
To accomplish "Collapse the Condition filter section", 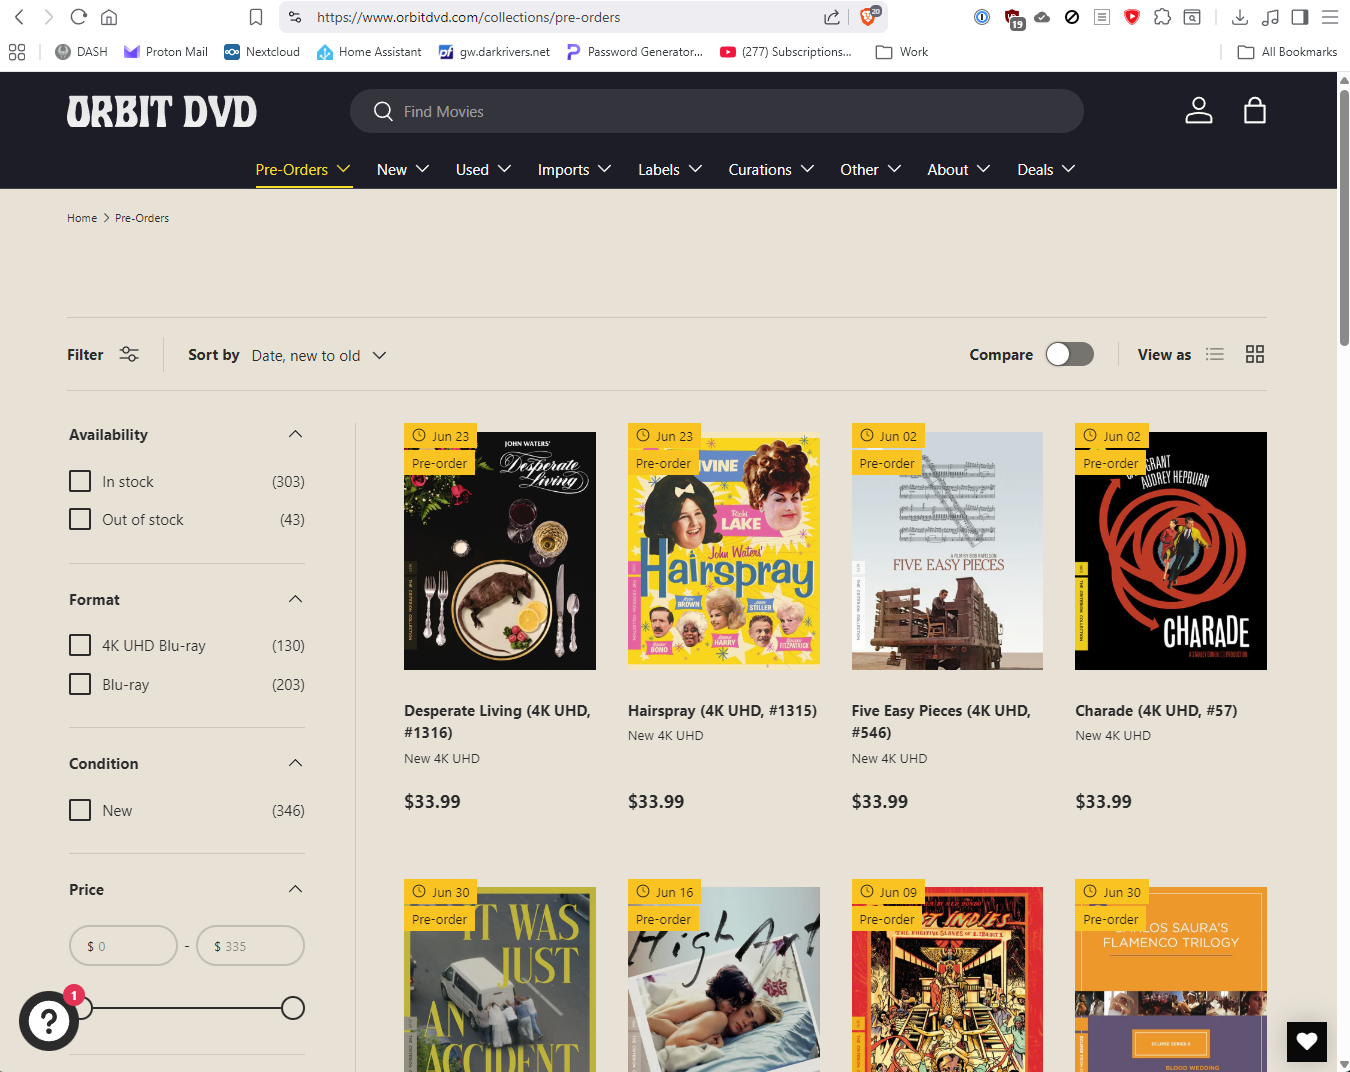I will pyautogui.click(x=295, y=763).
